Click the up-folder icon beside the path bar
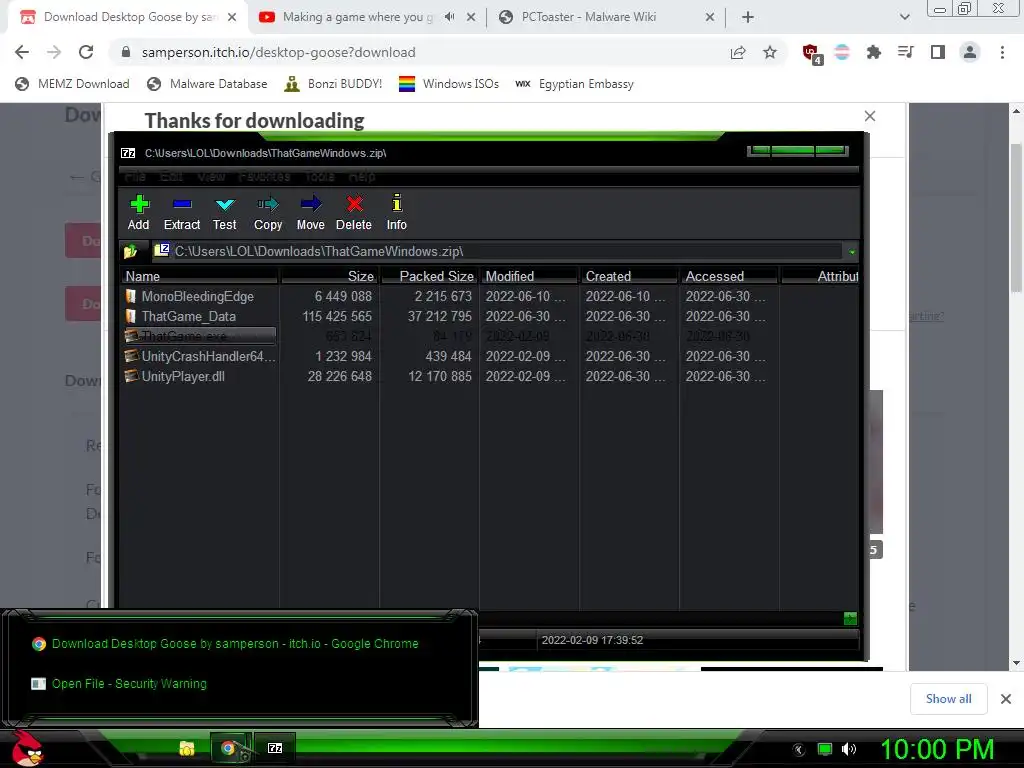Screen dimensions: 1024x768 click(x=131, y=251)
